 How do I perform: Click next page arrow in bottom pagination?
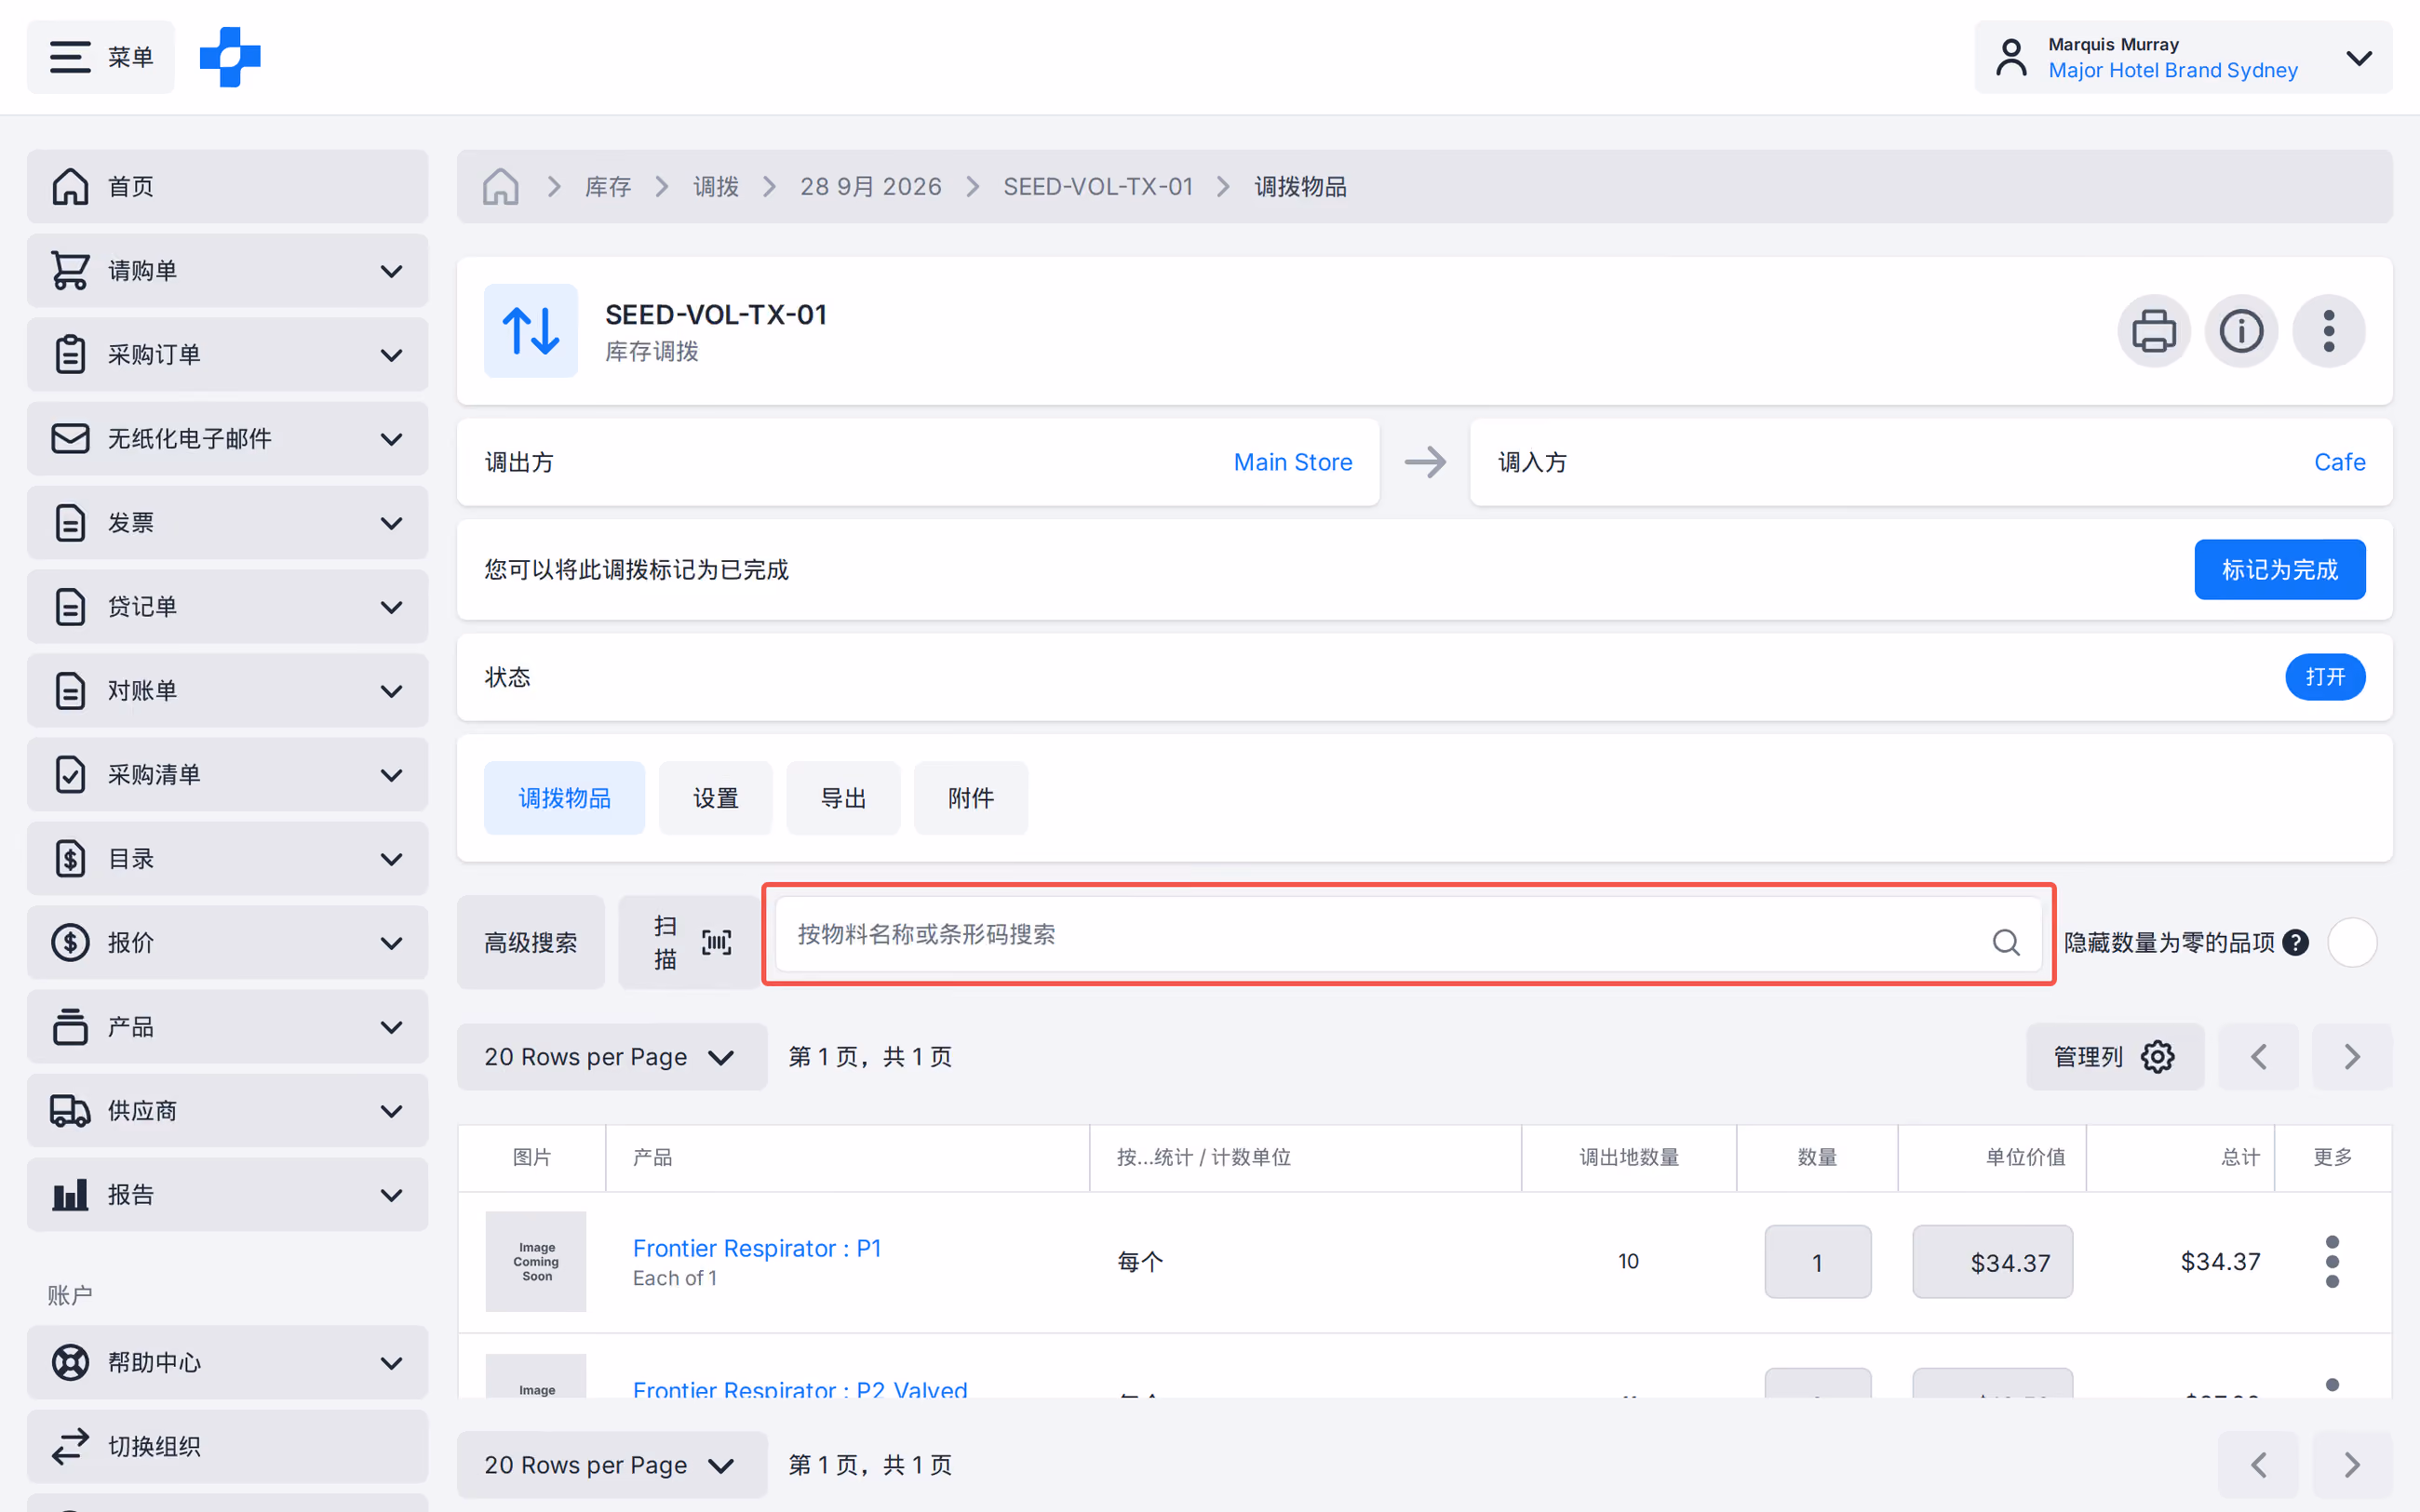[x=2352, y=1465]
